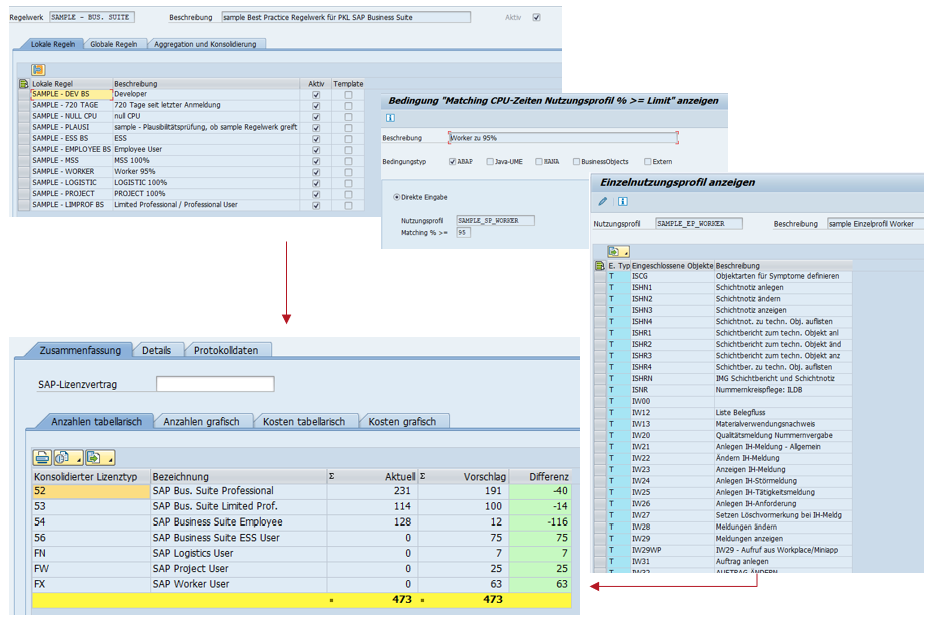This screenshot has width=939, height=627.
Task: Check the HANA condition type box
Action: tap(539, 162)
